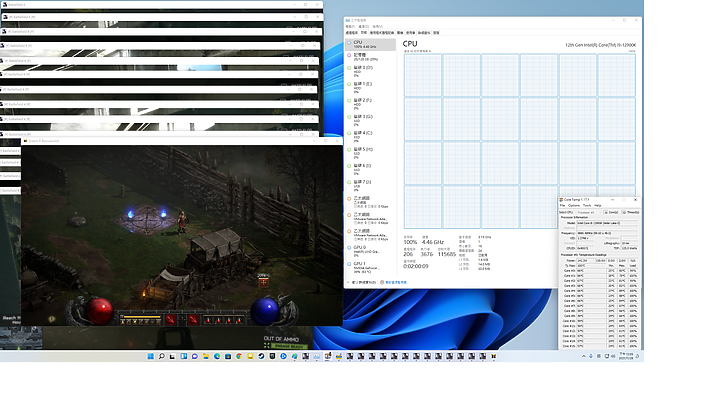Open Disk 0 (D:) performance entry

pyautogui.click(x=370, y=71)
